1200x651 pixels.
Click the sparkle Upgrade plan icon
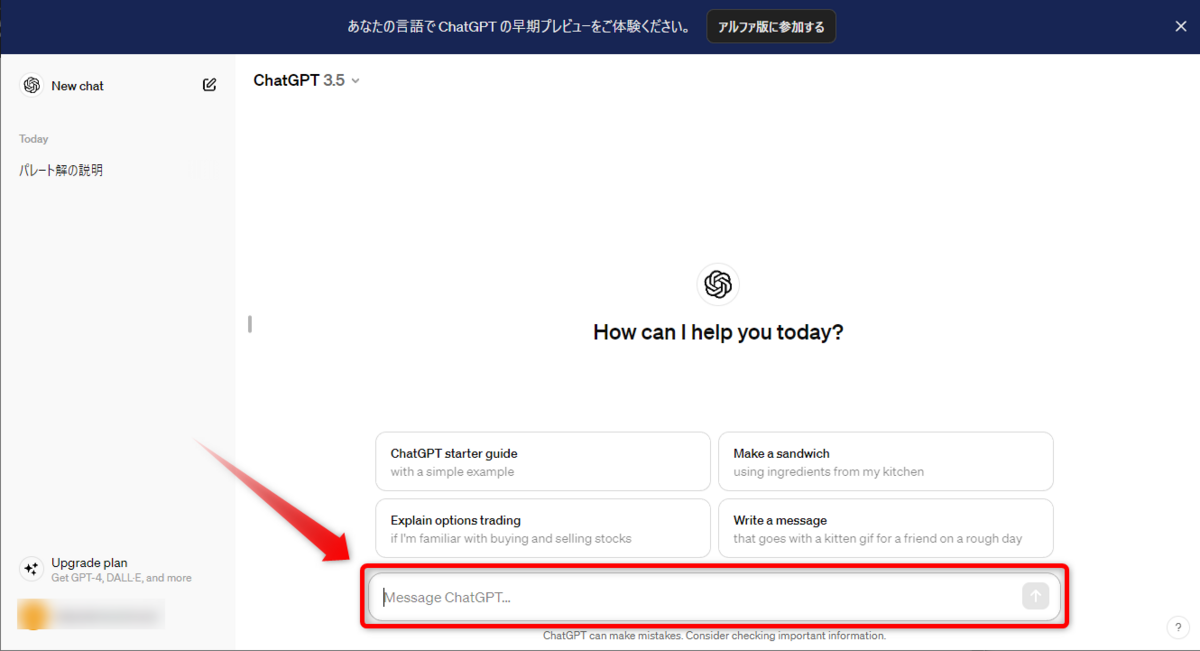(31, 569)
